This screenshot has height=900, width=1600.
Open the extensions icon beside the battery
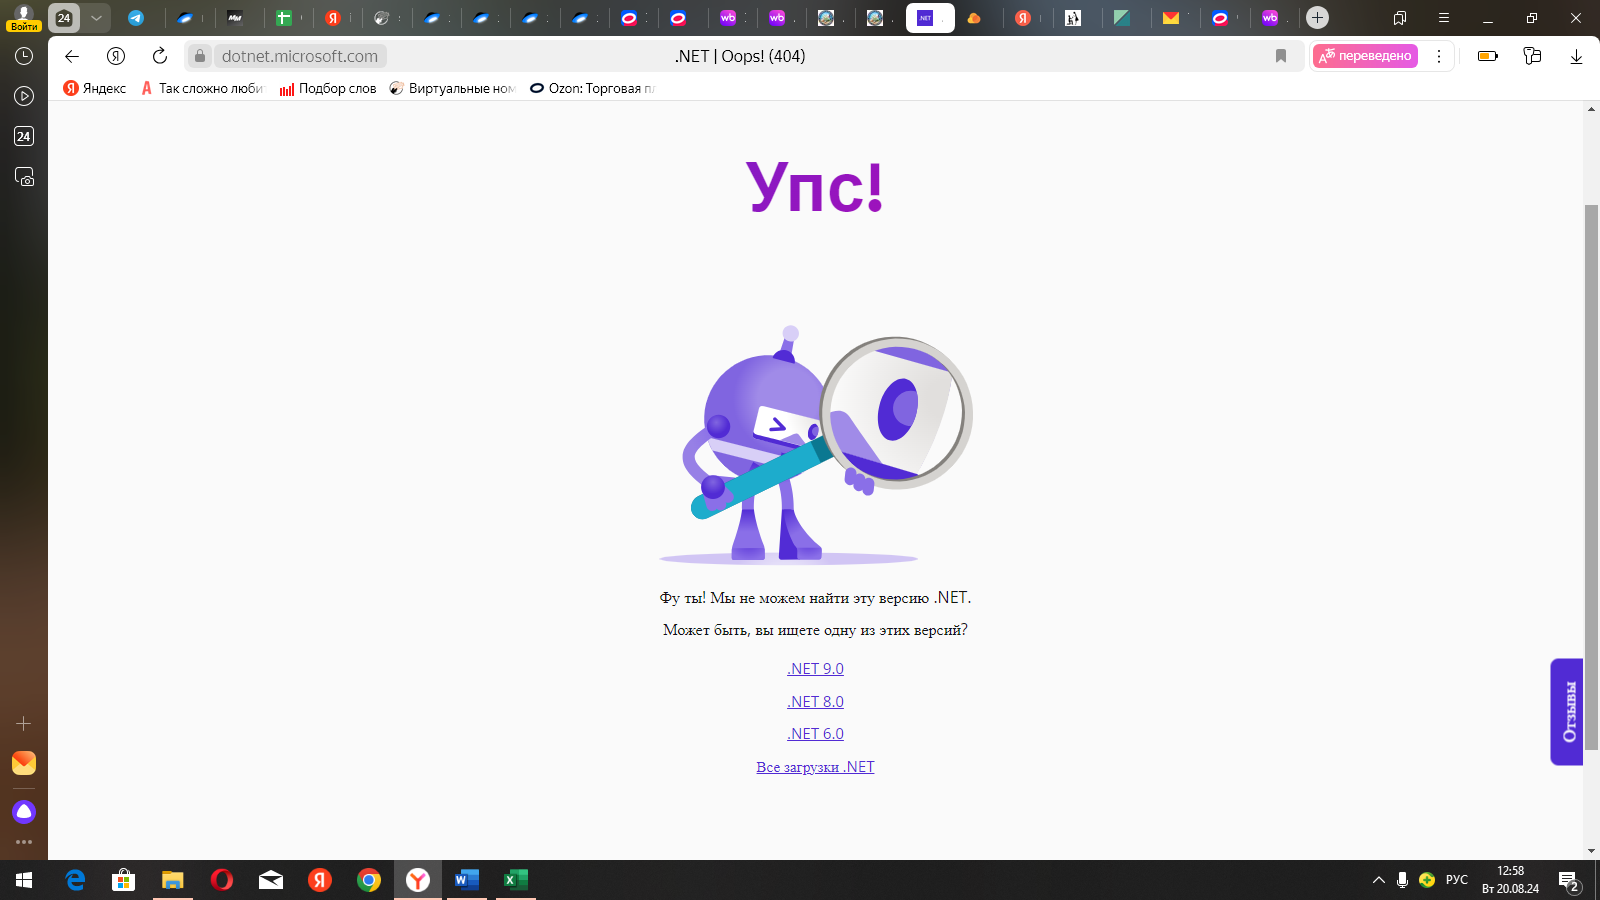coord(1532,56)
